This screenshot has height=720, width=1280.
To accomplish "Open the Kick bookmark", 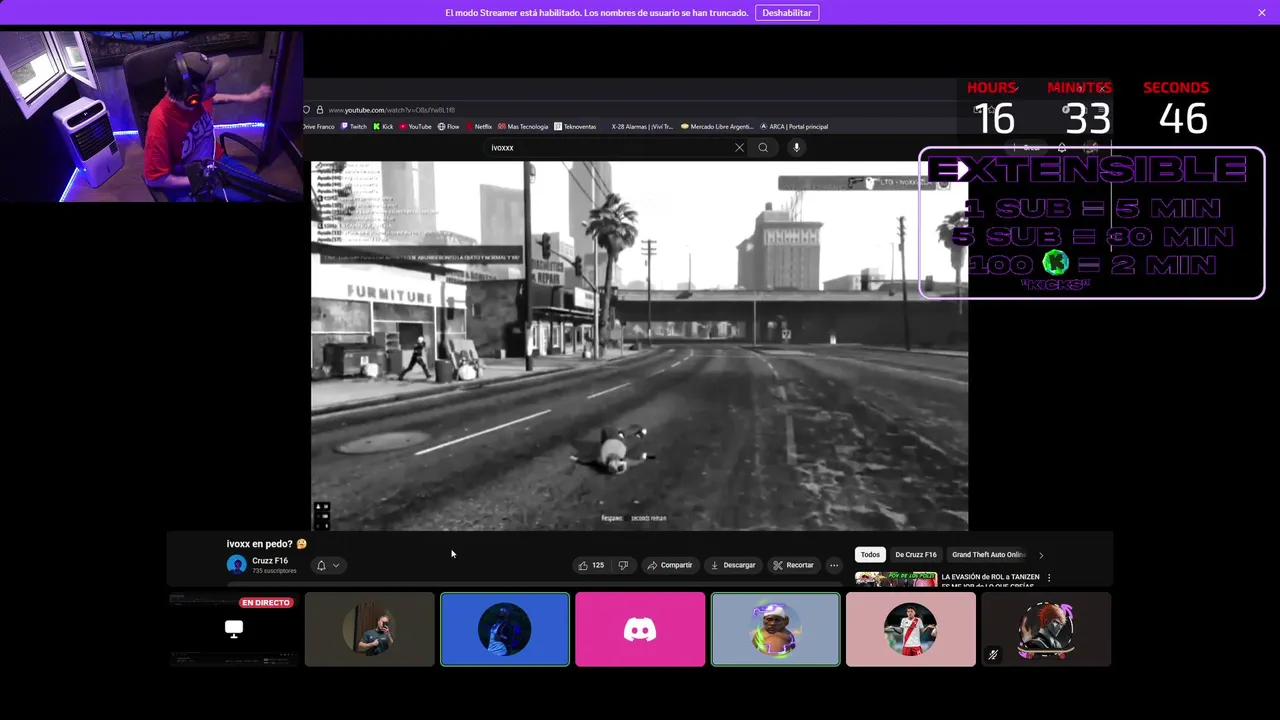I will point(383,127).
